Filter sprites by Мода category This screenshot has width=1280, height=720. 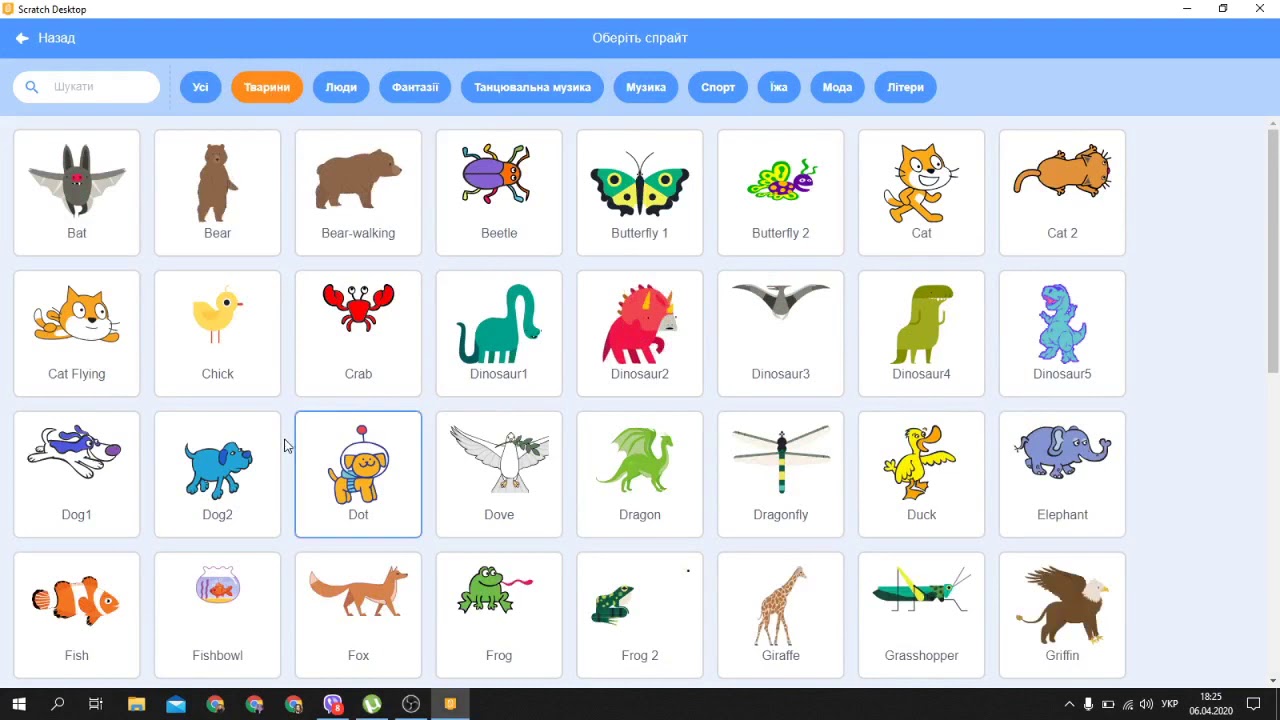click(x=837, y=87)
